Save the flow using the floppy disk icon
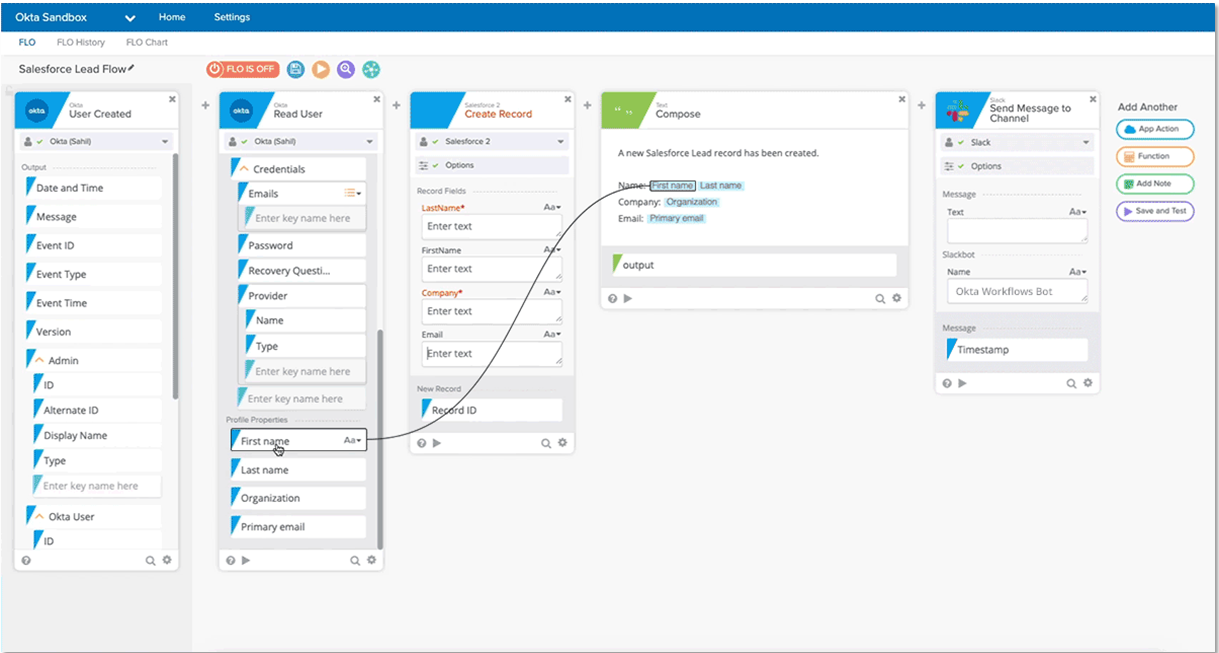This screenshot has height=653, width=1219. [x=294, y=69]
